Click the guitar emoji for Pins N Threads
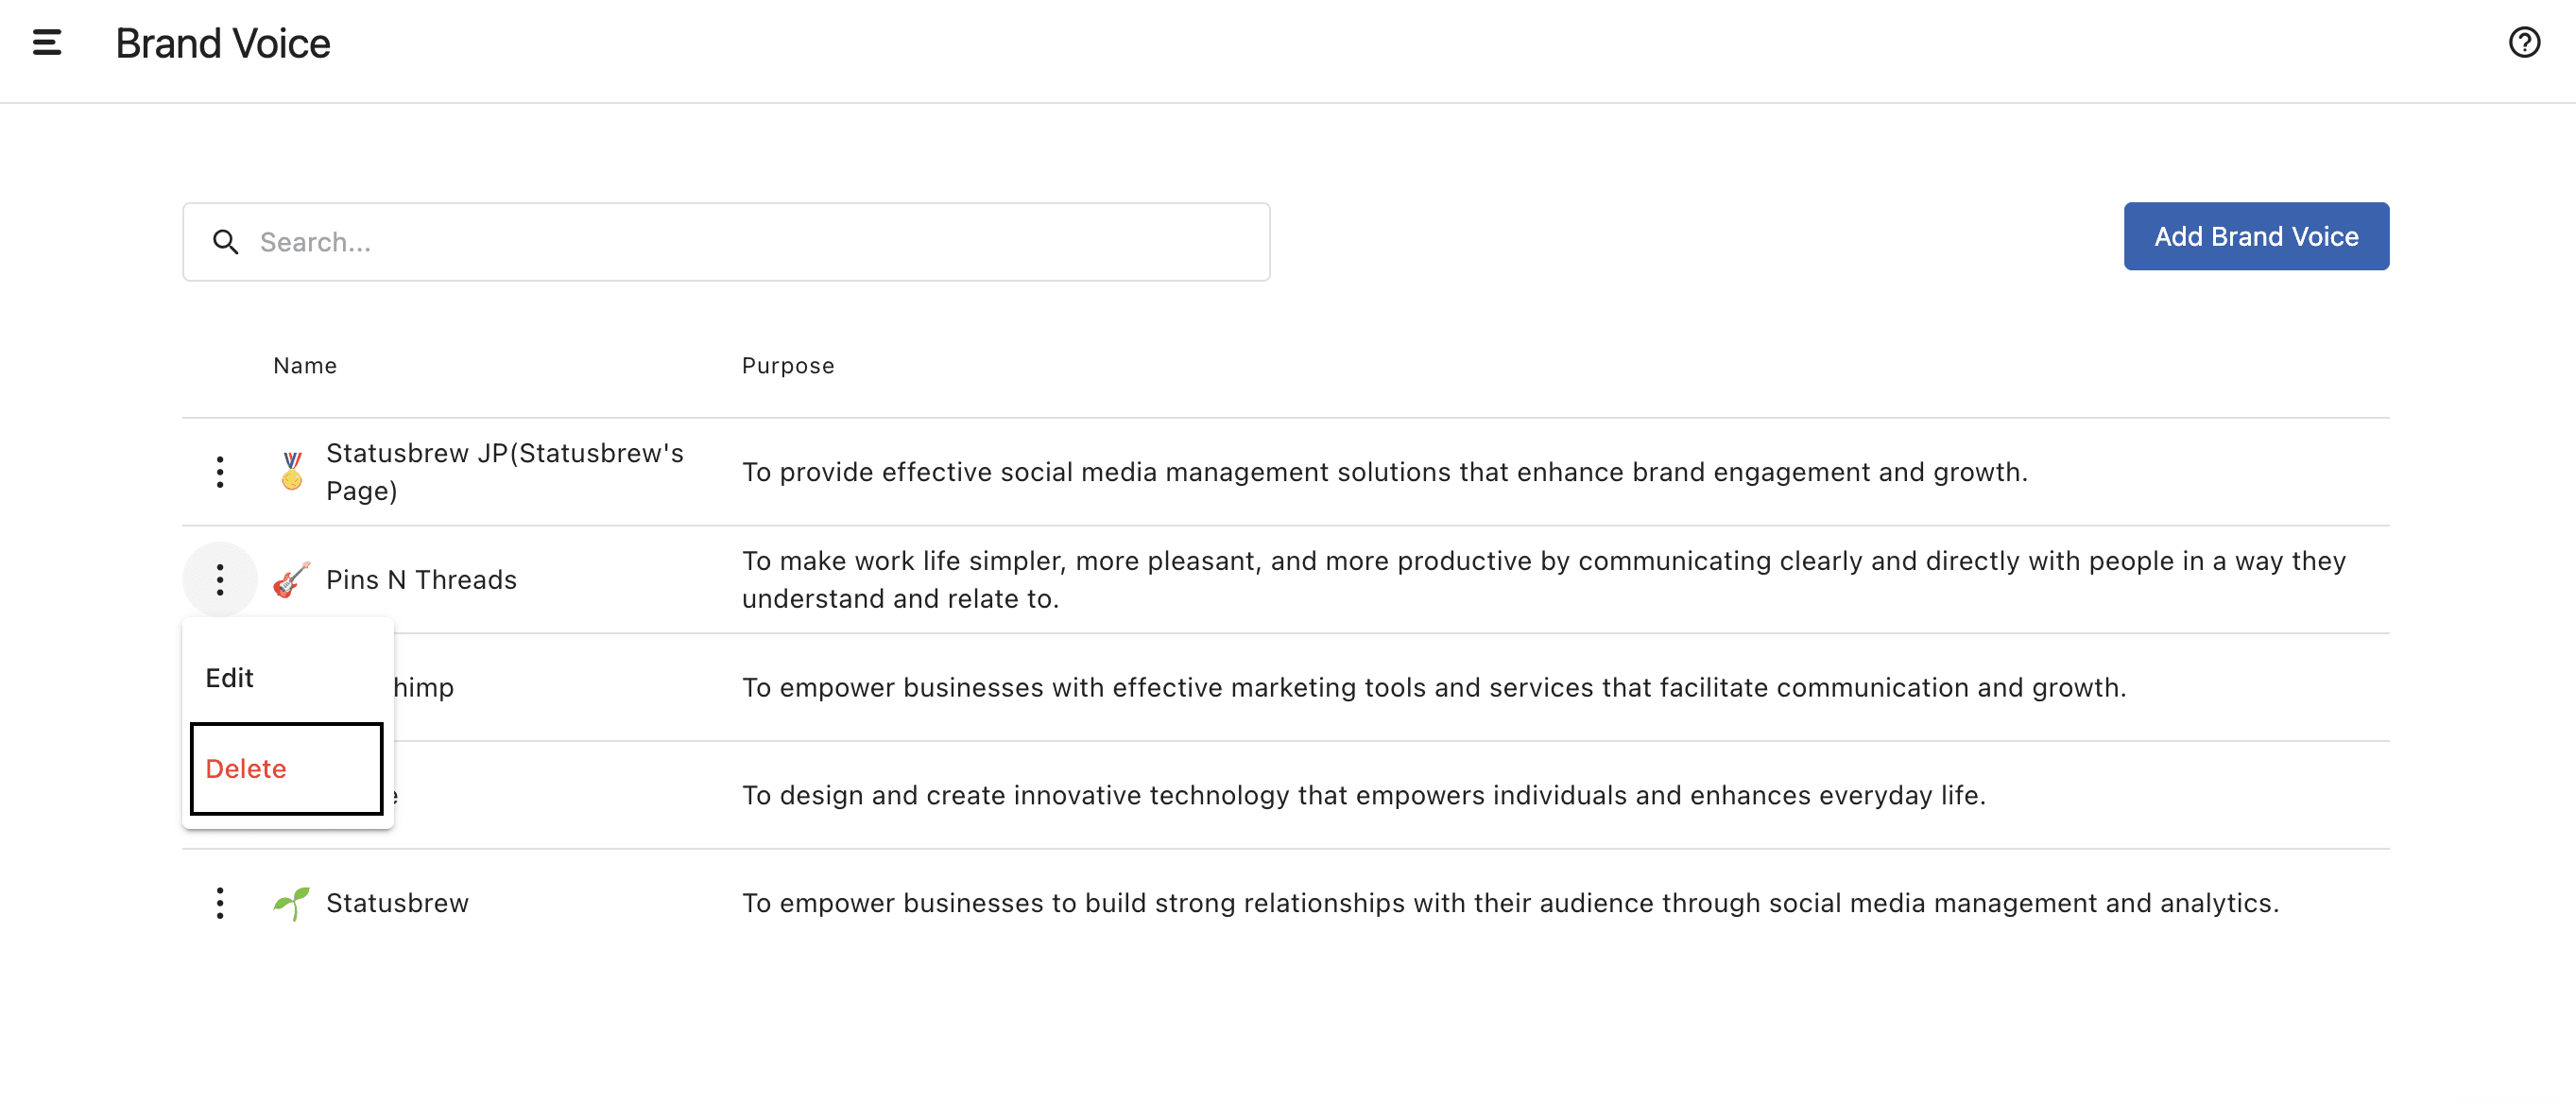 pyautogui.click(x=291, y=580)
